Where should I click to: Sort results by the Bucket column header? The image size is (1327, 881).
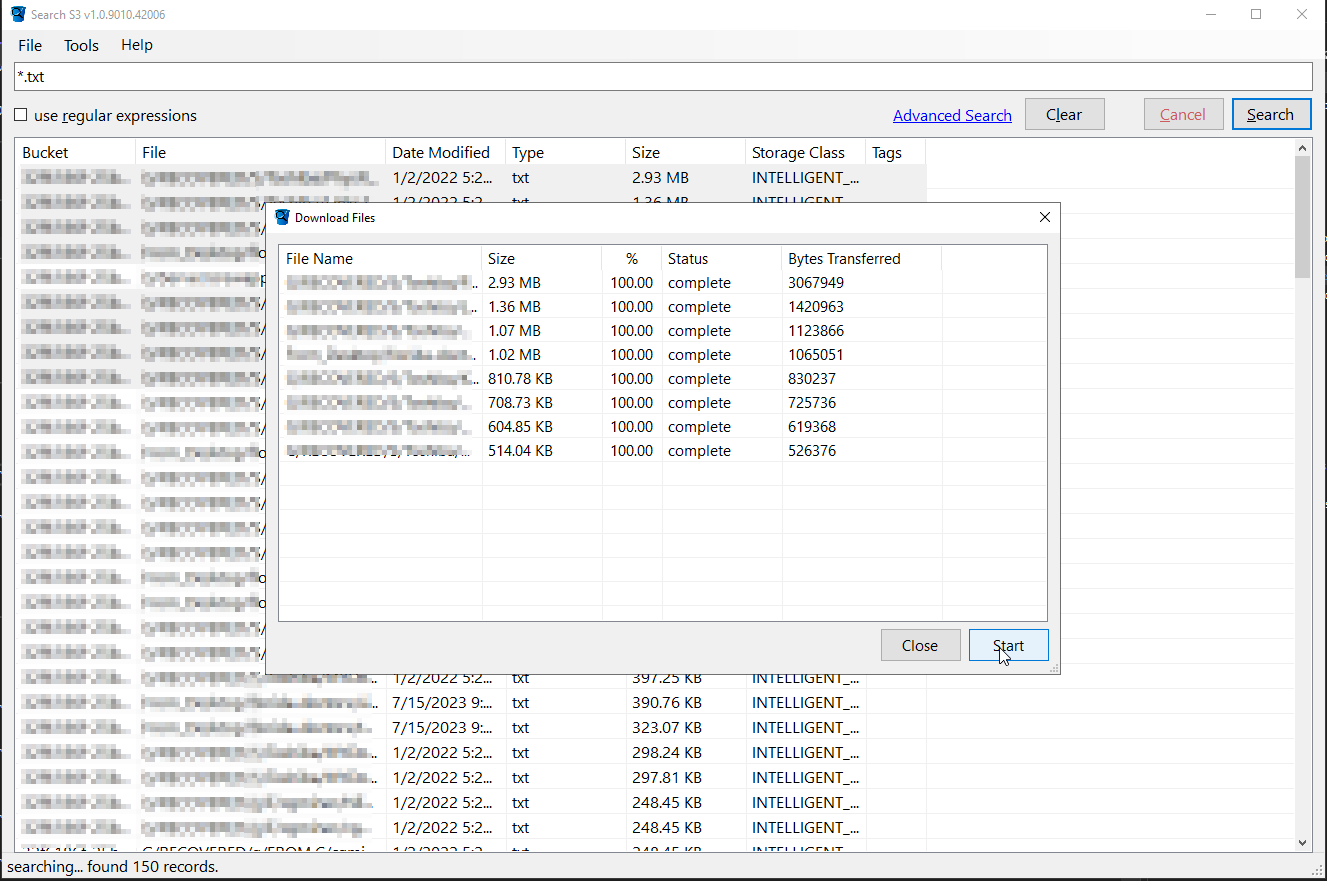coord(76,152)
